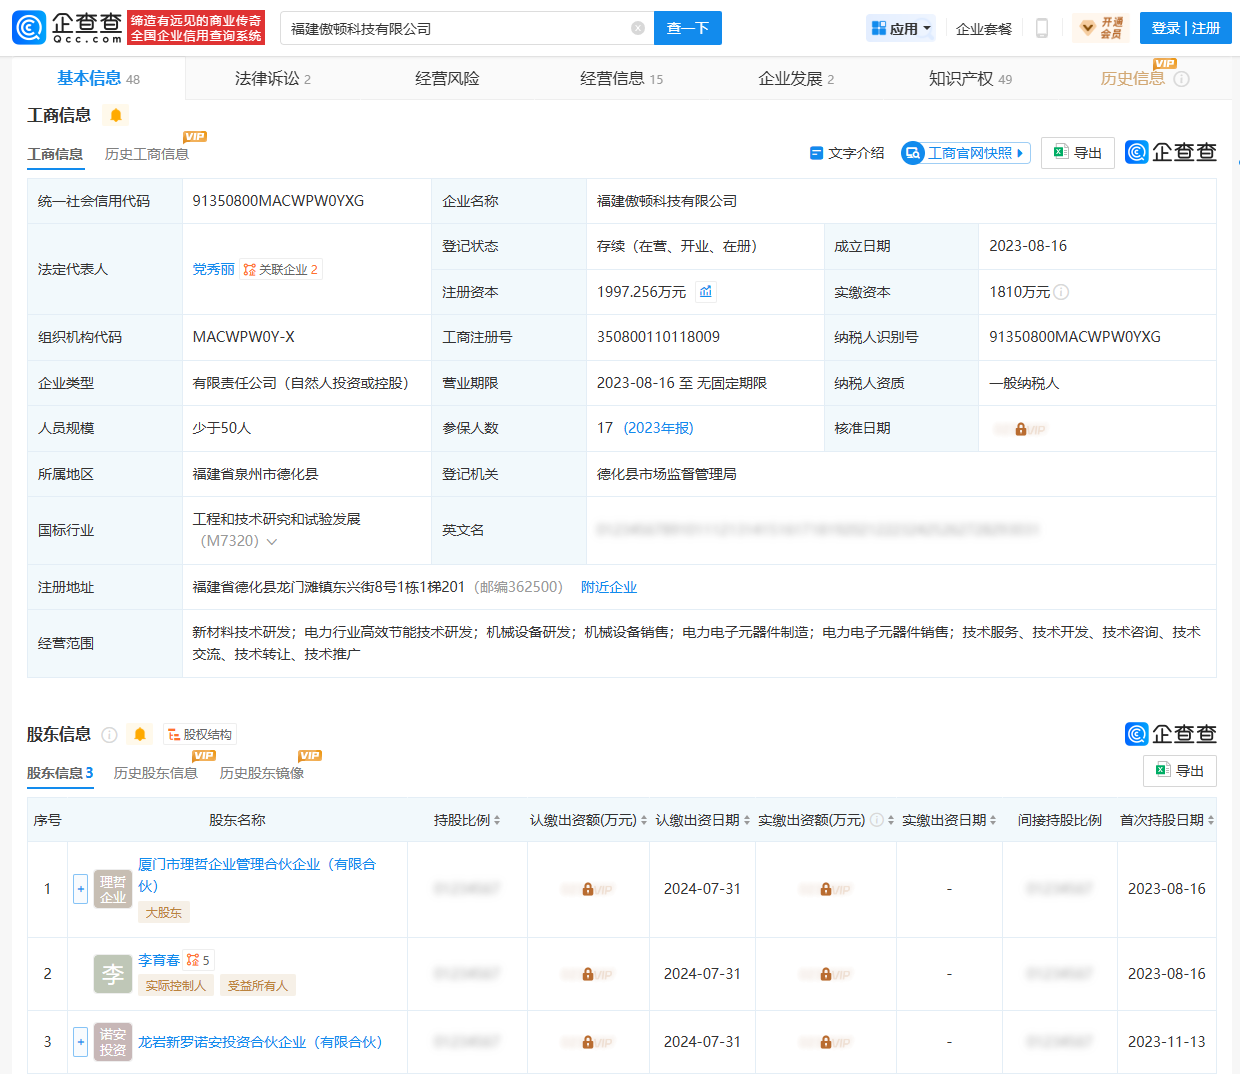Open the registered capital chart icon
The height and width of the screenshot is (1074, 1240).
[706, 292]
